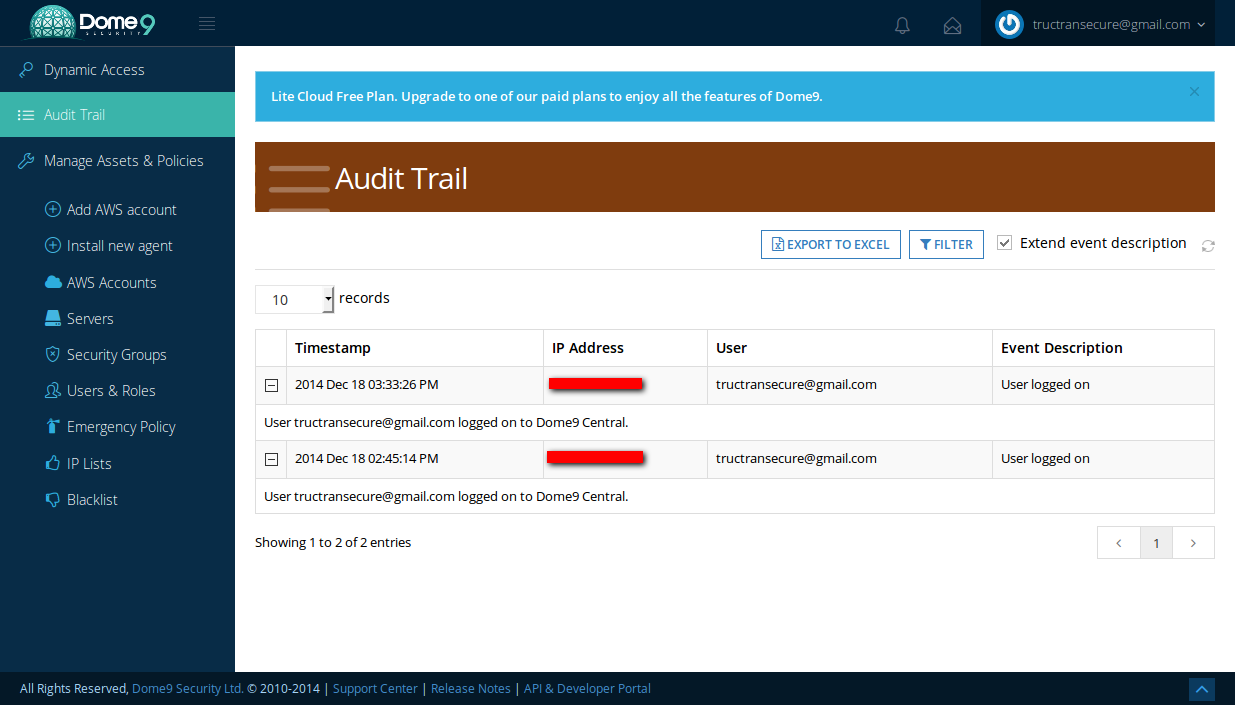1235x705 pixels.
Task: Open Dynamic Access in the sidebar
Action: click(94, 70)
